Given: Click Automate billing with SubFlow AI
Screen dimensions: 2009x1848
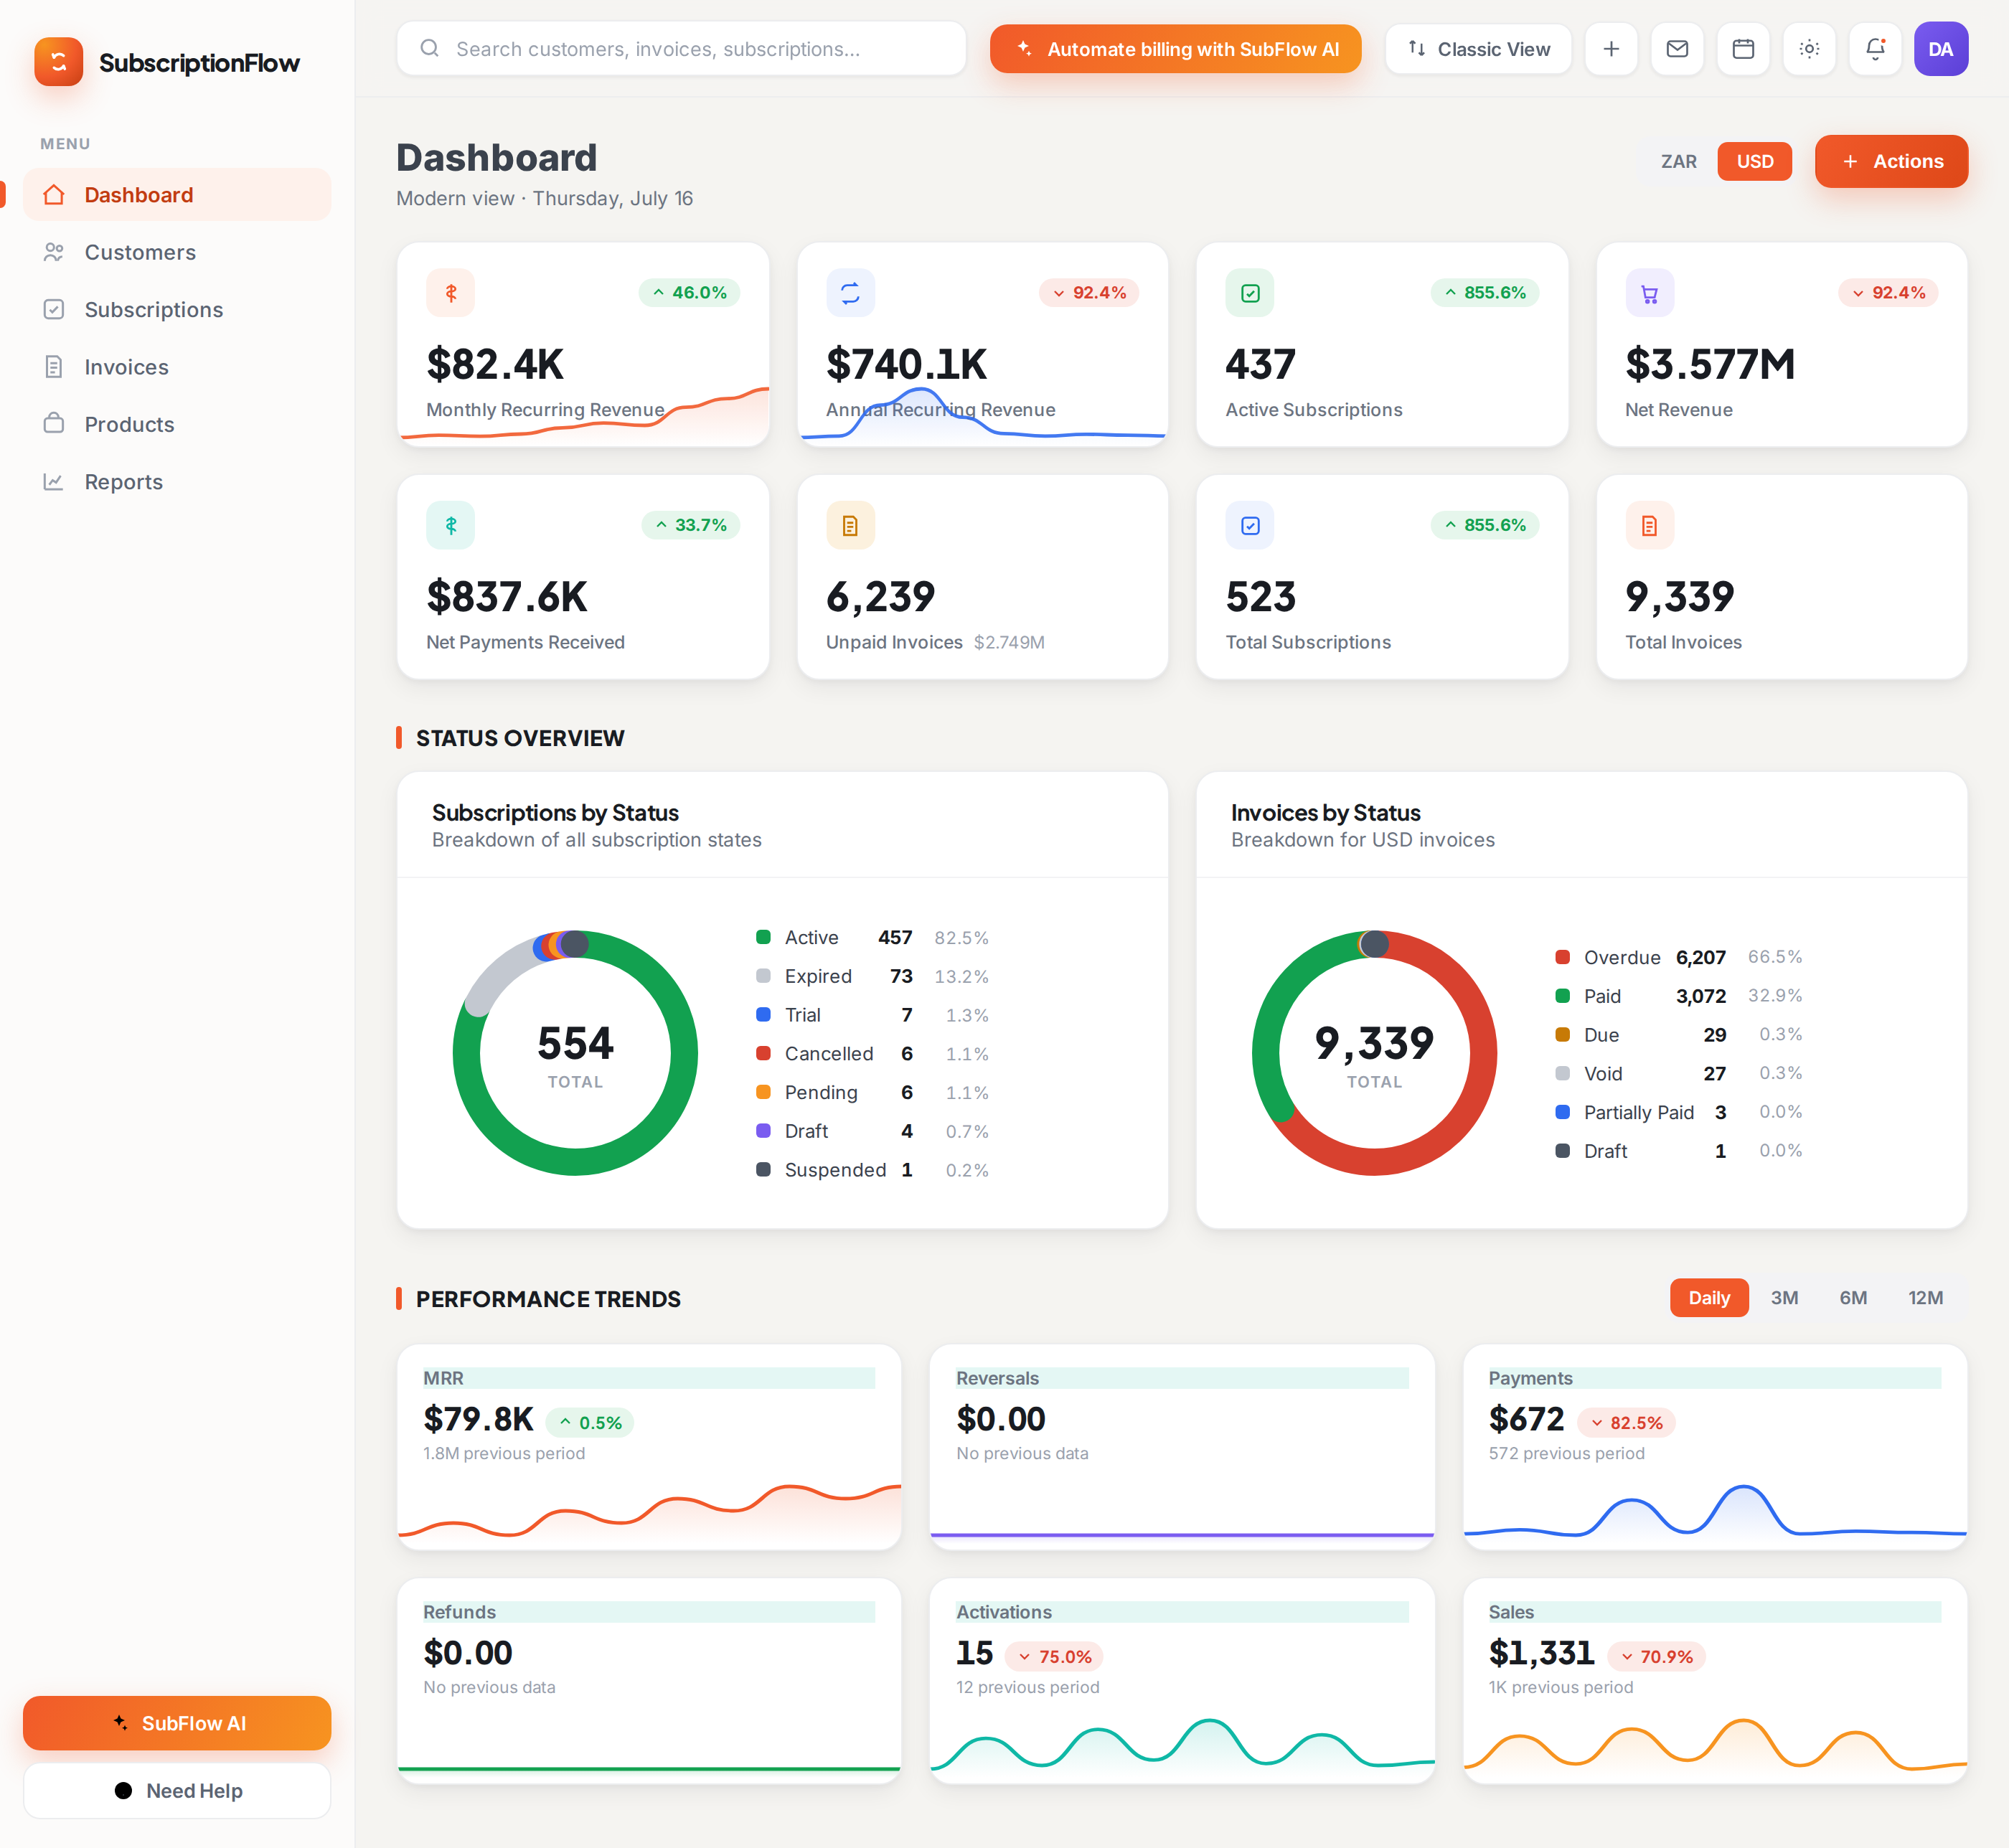Looking at the screenshot, I should coord(1176,49).
